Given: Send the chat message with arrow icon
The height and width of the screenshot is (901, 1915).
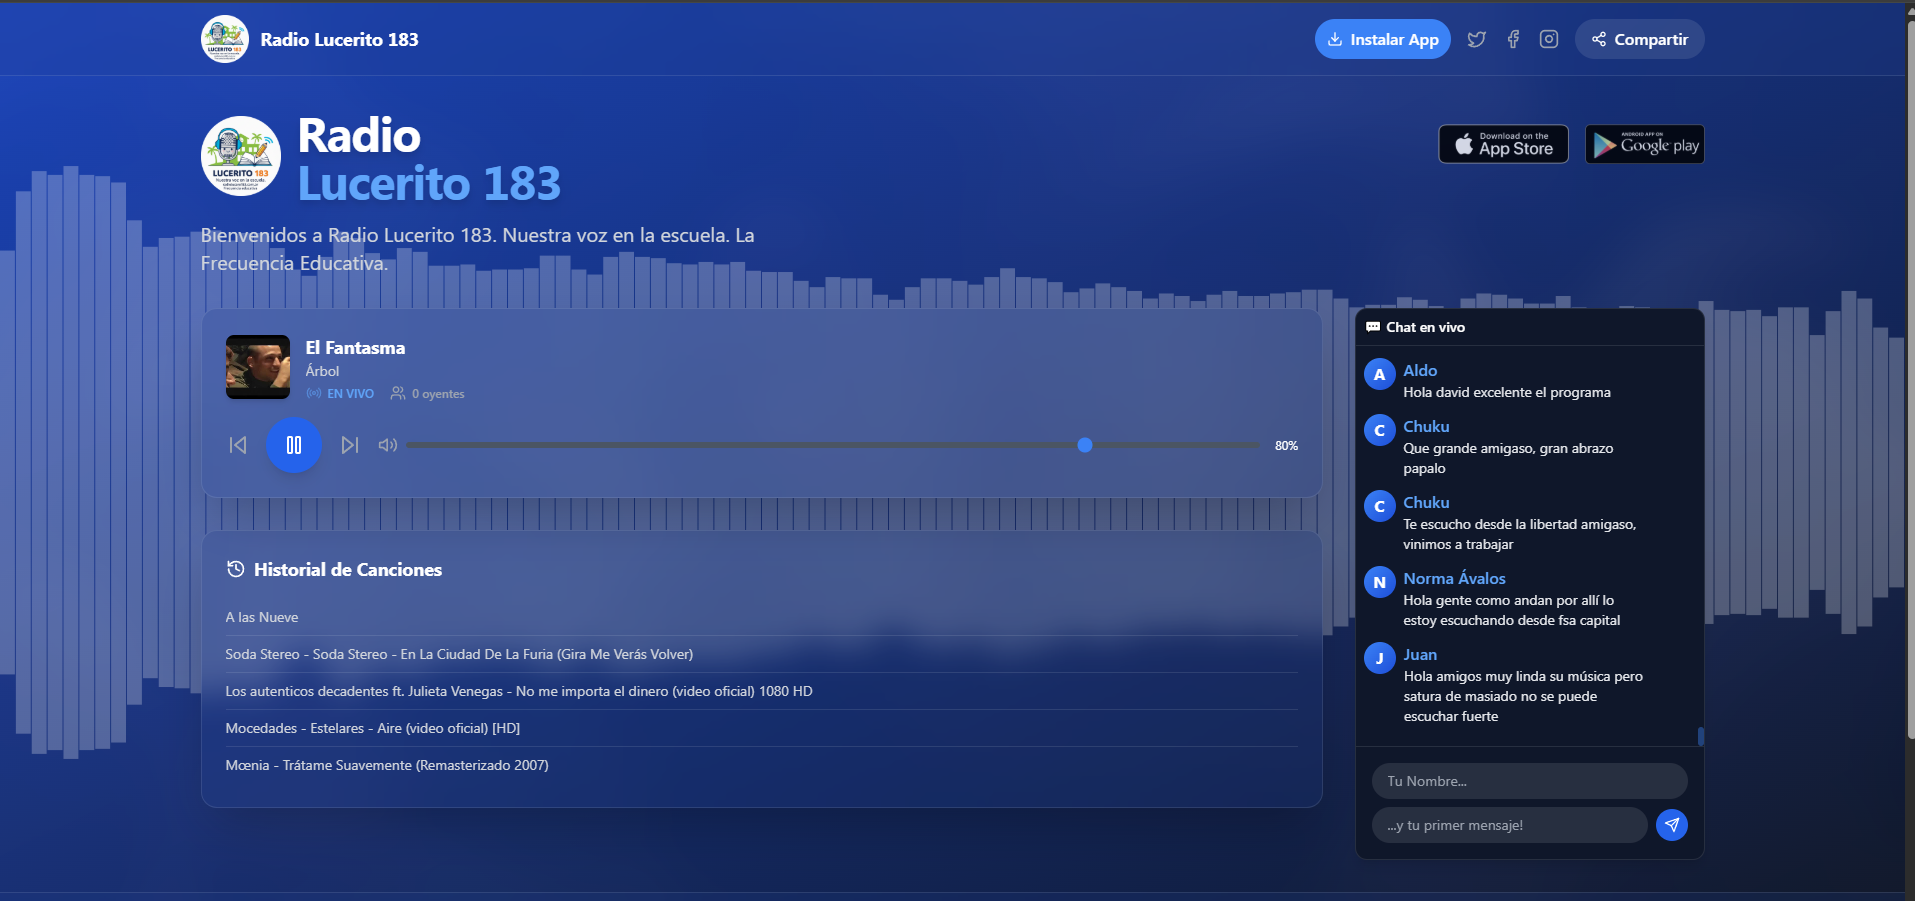Looking at the screenshot, I should tap(1671, 825).
